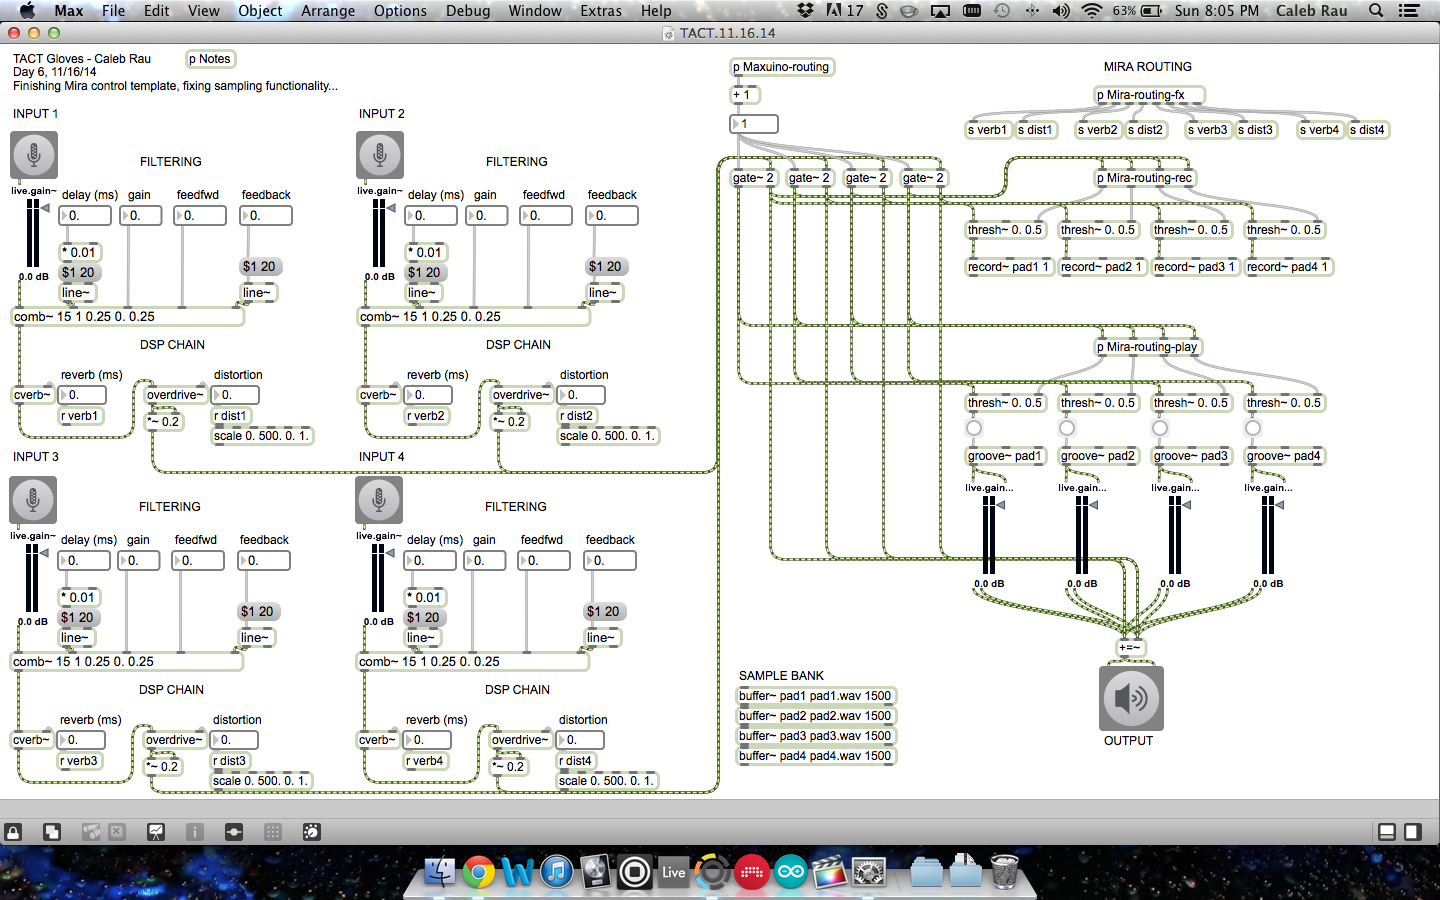Toggle presentation mode icon in patcher toolbar

pyautogui.click(x=156, y=832)
